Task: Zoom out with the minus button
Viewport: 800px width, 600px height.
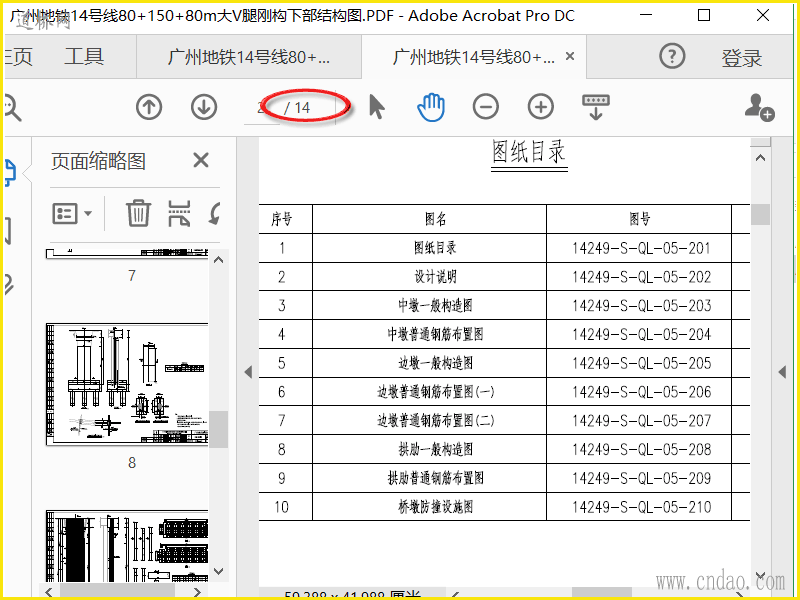Action: tap(486, 108)
